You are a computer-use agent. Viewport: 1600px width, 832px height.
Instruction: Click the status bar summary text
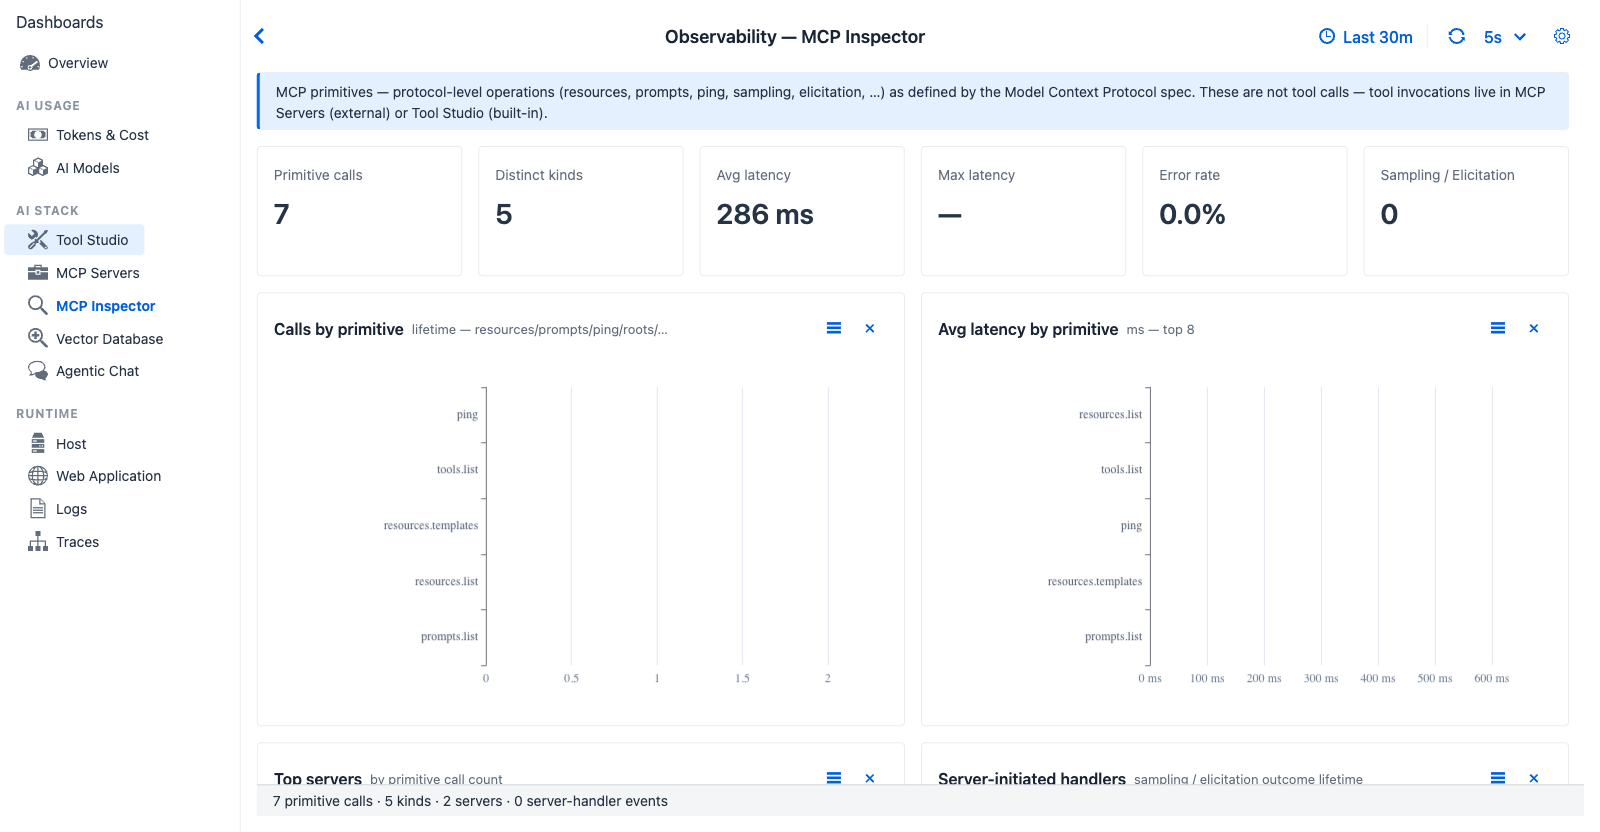tap(470, 801)
